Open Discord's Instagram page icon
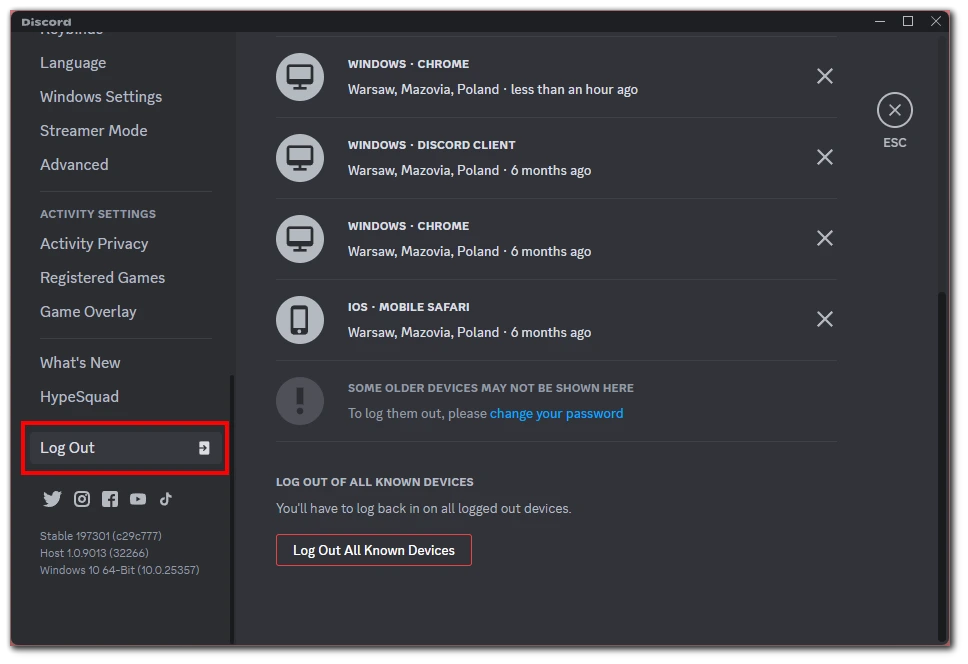Image resolution: width=968 pixels, height=664 pixels. point(82,499)
